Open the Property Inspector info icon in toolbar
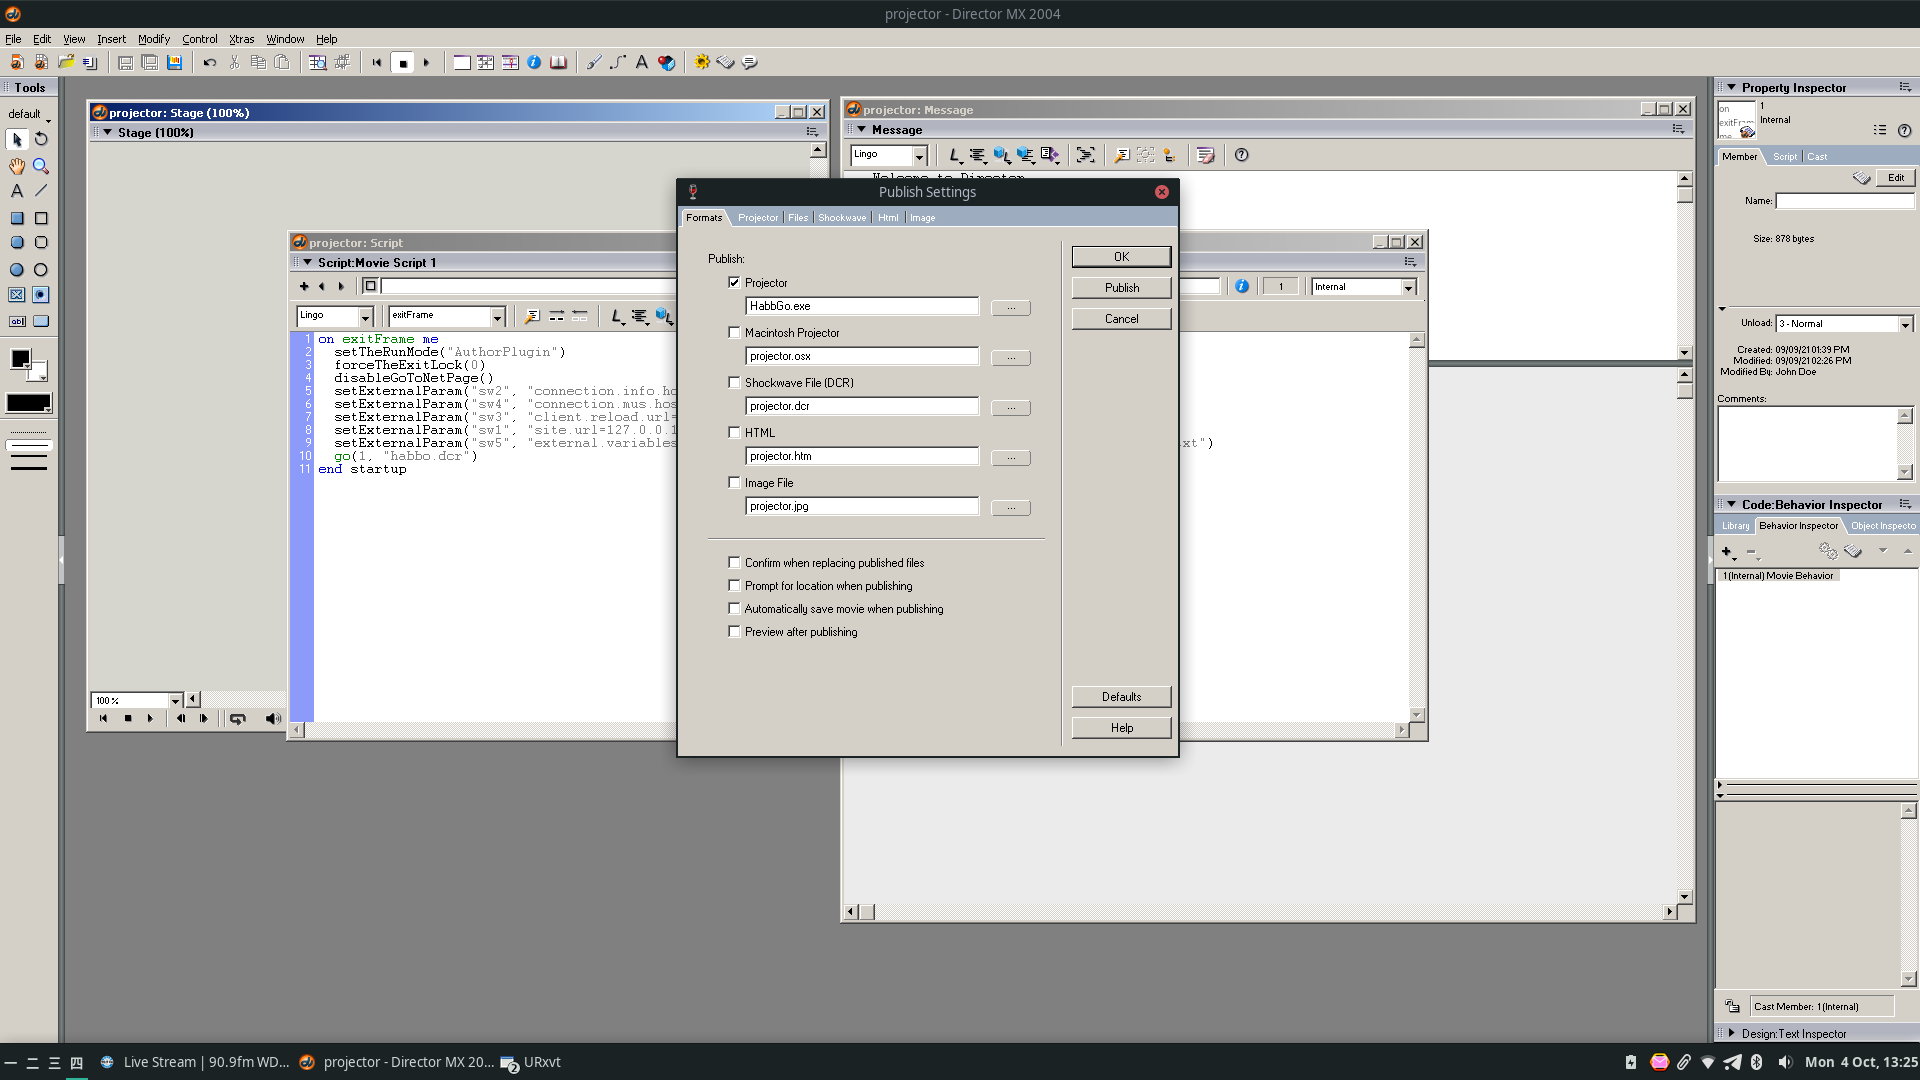The width and height of the screenshot is (1920, 1080). click(534, 62)
